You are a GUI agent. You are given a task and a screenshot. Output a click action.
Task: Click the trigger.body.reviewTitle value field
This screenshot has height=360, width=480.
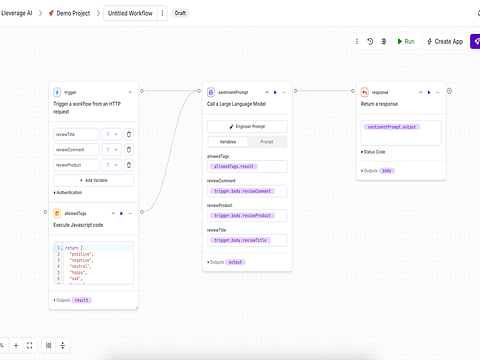click(247, 240)
